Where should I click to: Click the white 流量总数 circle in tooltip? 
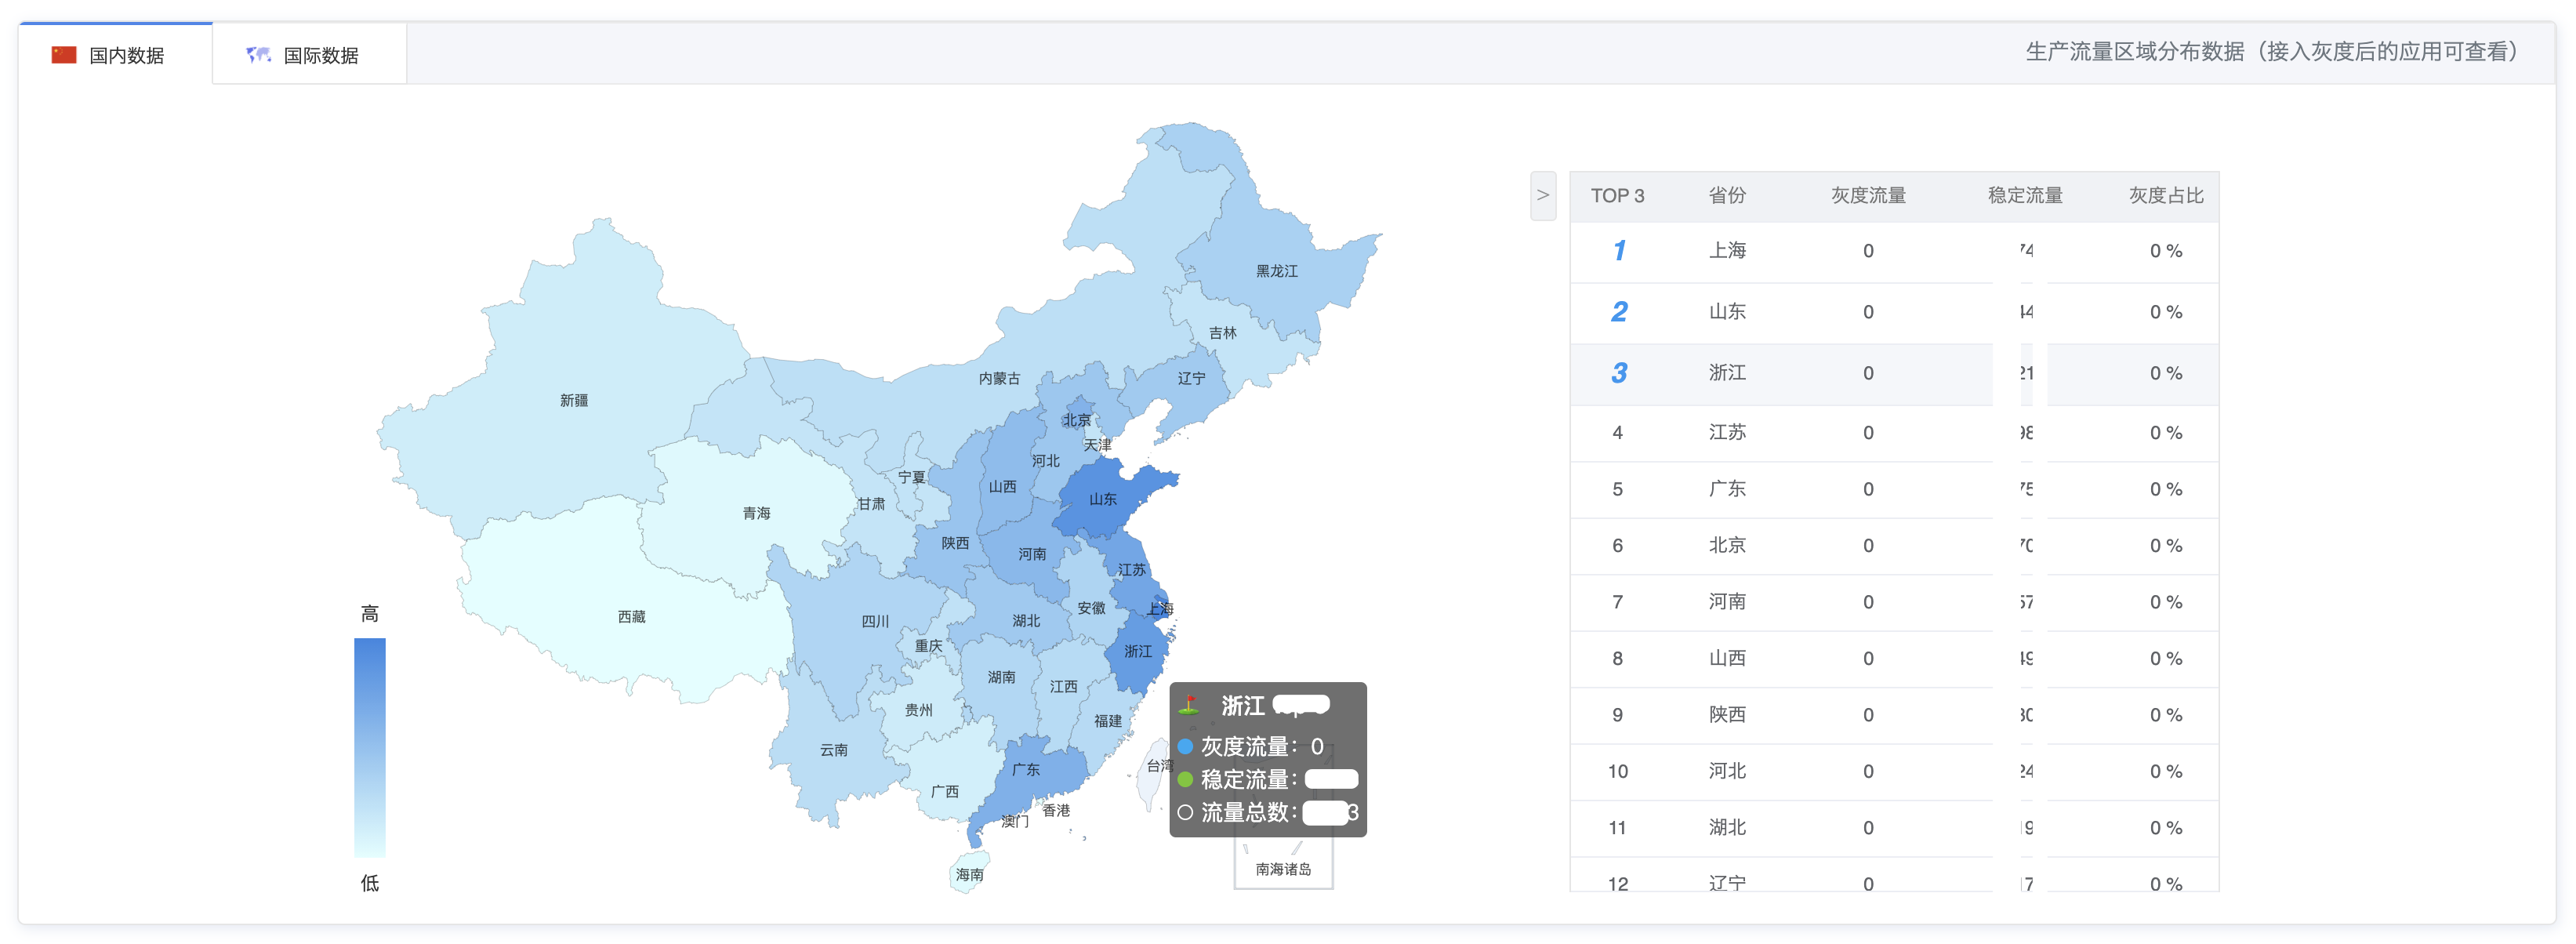click(x=1185, y=813)
